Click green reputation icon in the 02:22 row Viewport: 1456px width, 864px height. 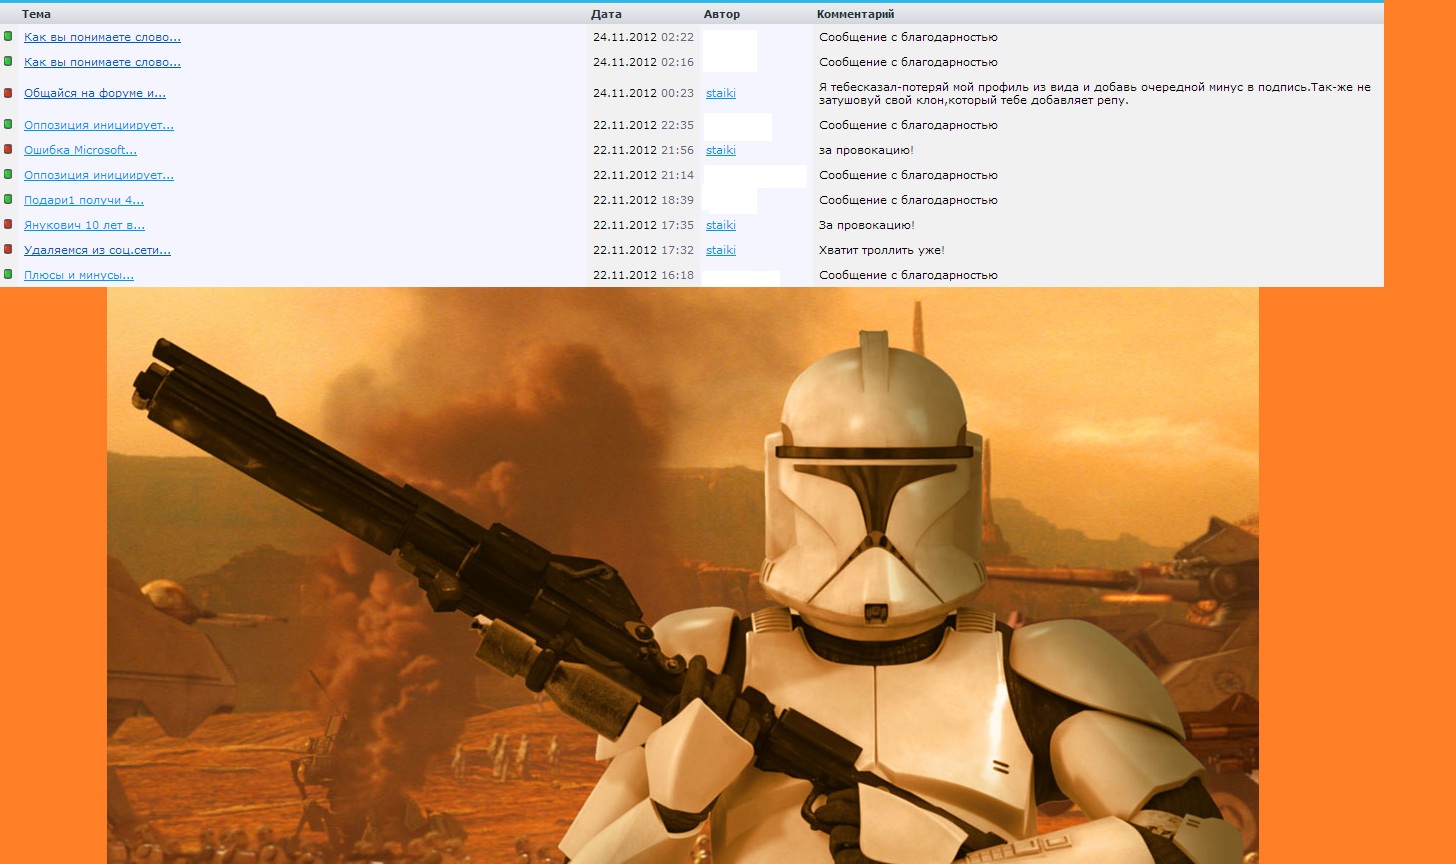coord(8,36)
